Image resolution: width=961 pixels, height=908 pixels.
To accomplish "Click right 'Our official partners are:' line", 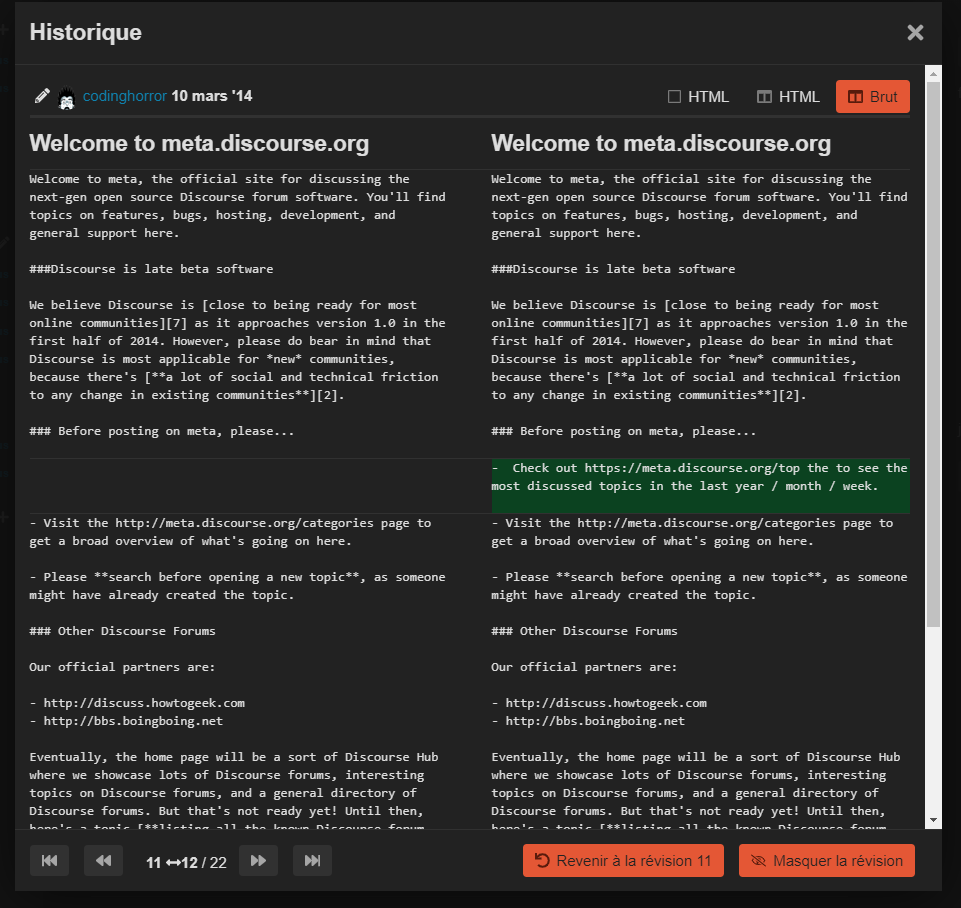I will pos(585,667).
